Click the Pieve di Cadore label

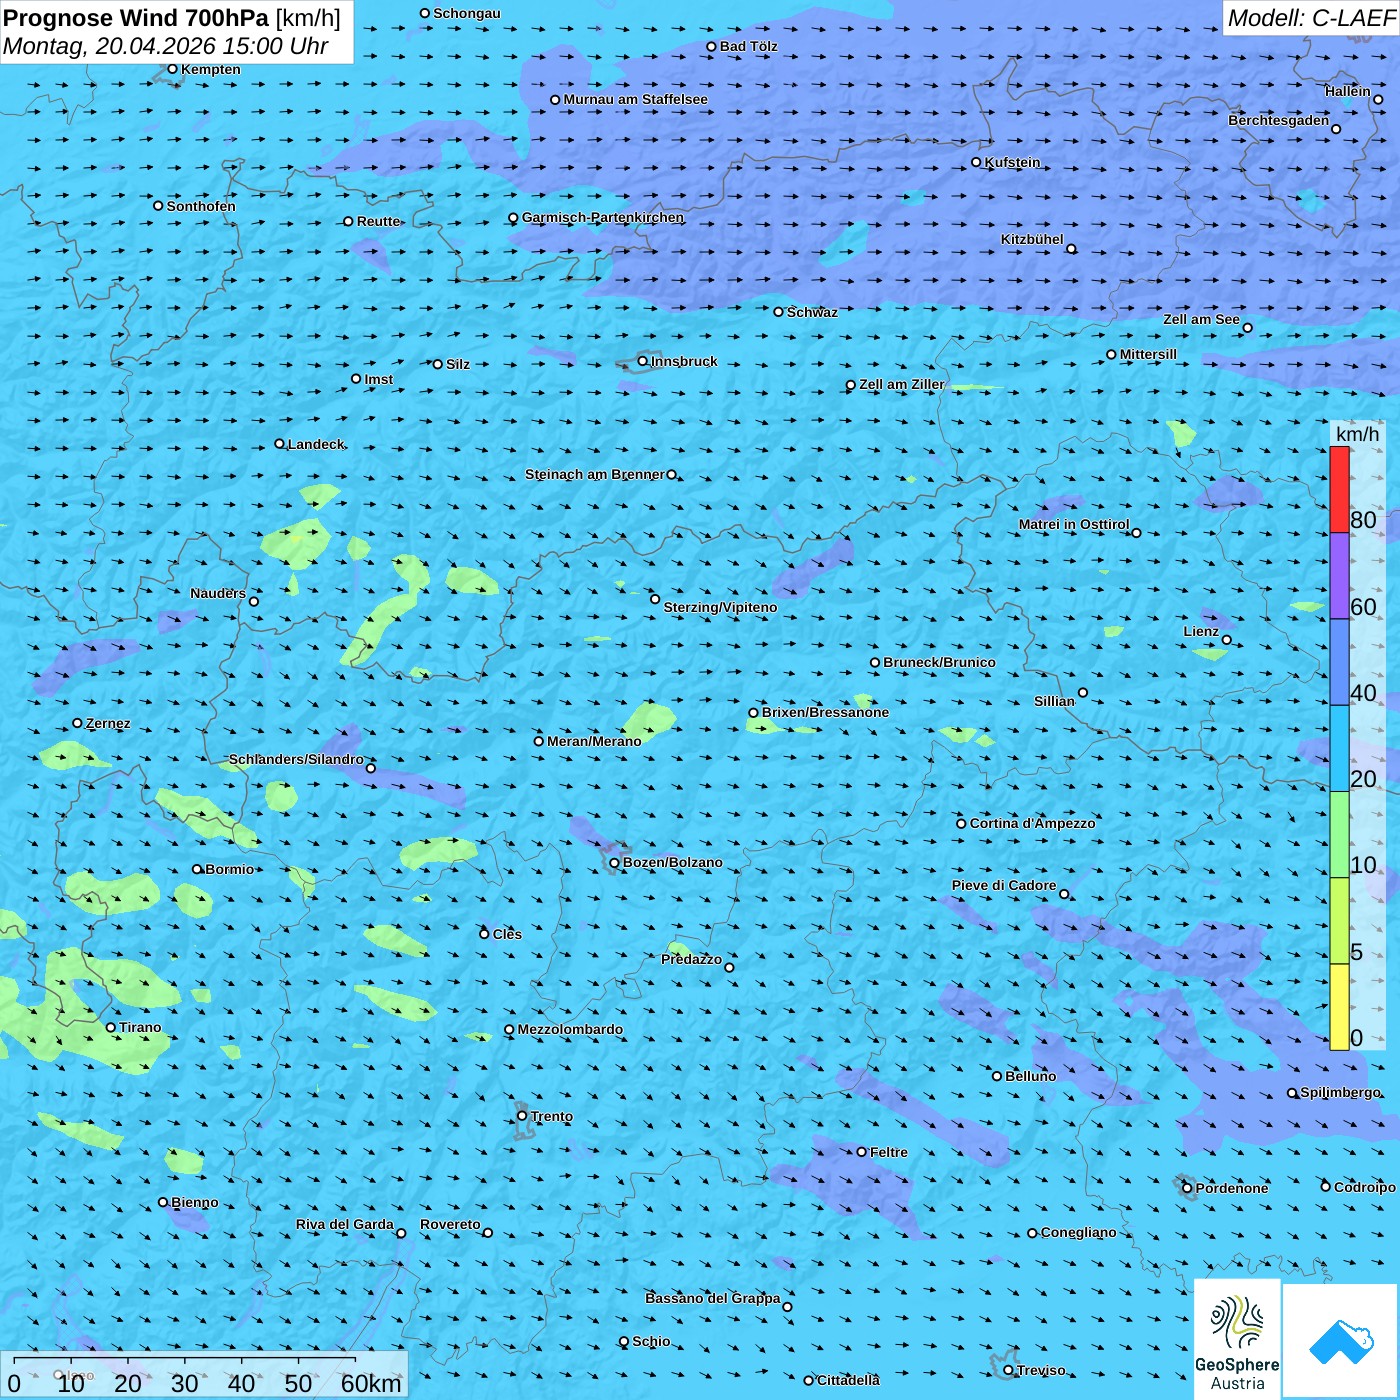(1004, 885)
